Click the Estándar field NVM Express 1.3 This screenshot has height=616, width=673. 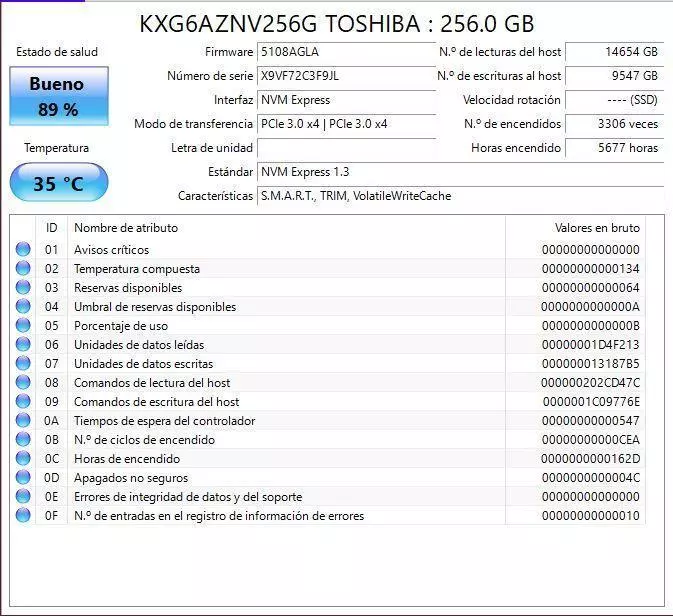(461, 172)
